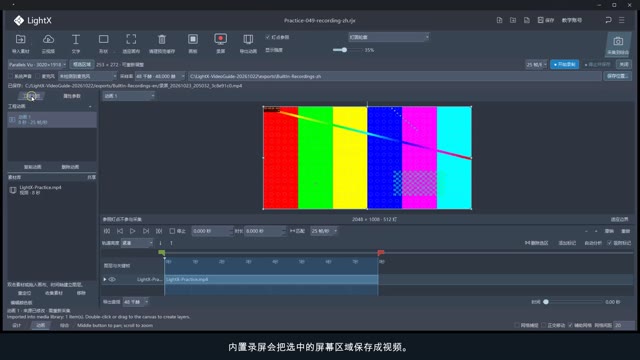Toggle the auxiliary grid checkbox in status bar

click(570, 325)
